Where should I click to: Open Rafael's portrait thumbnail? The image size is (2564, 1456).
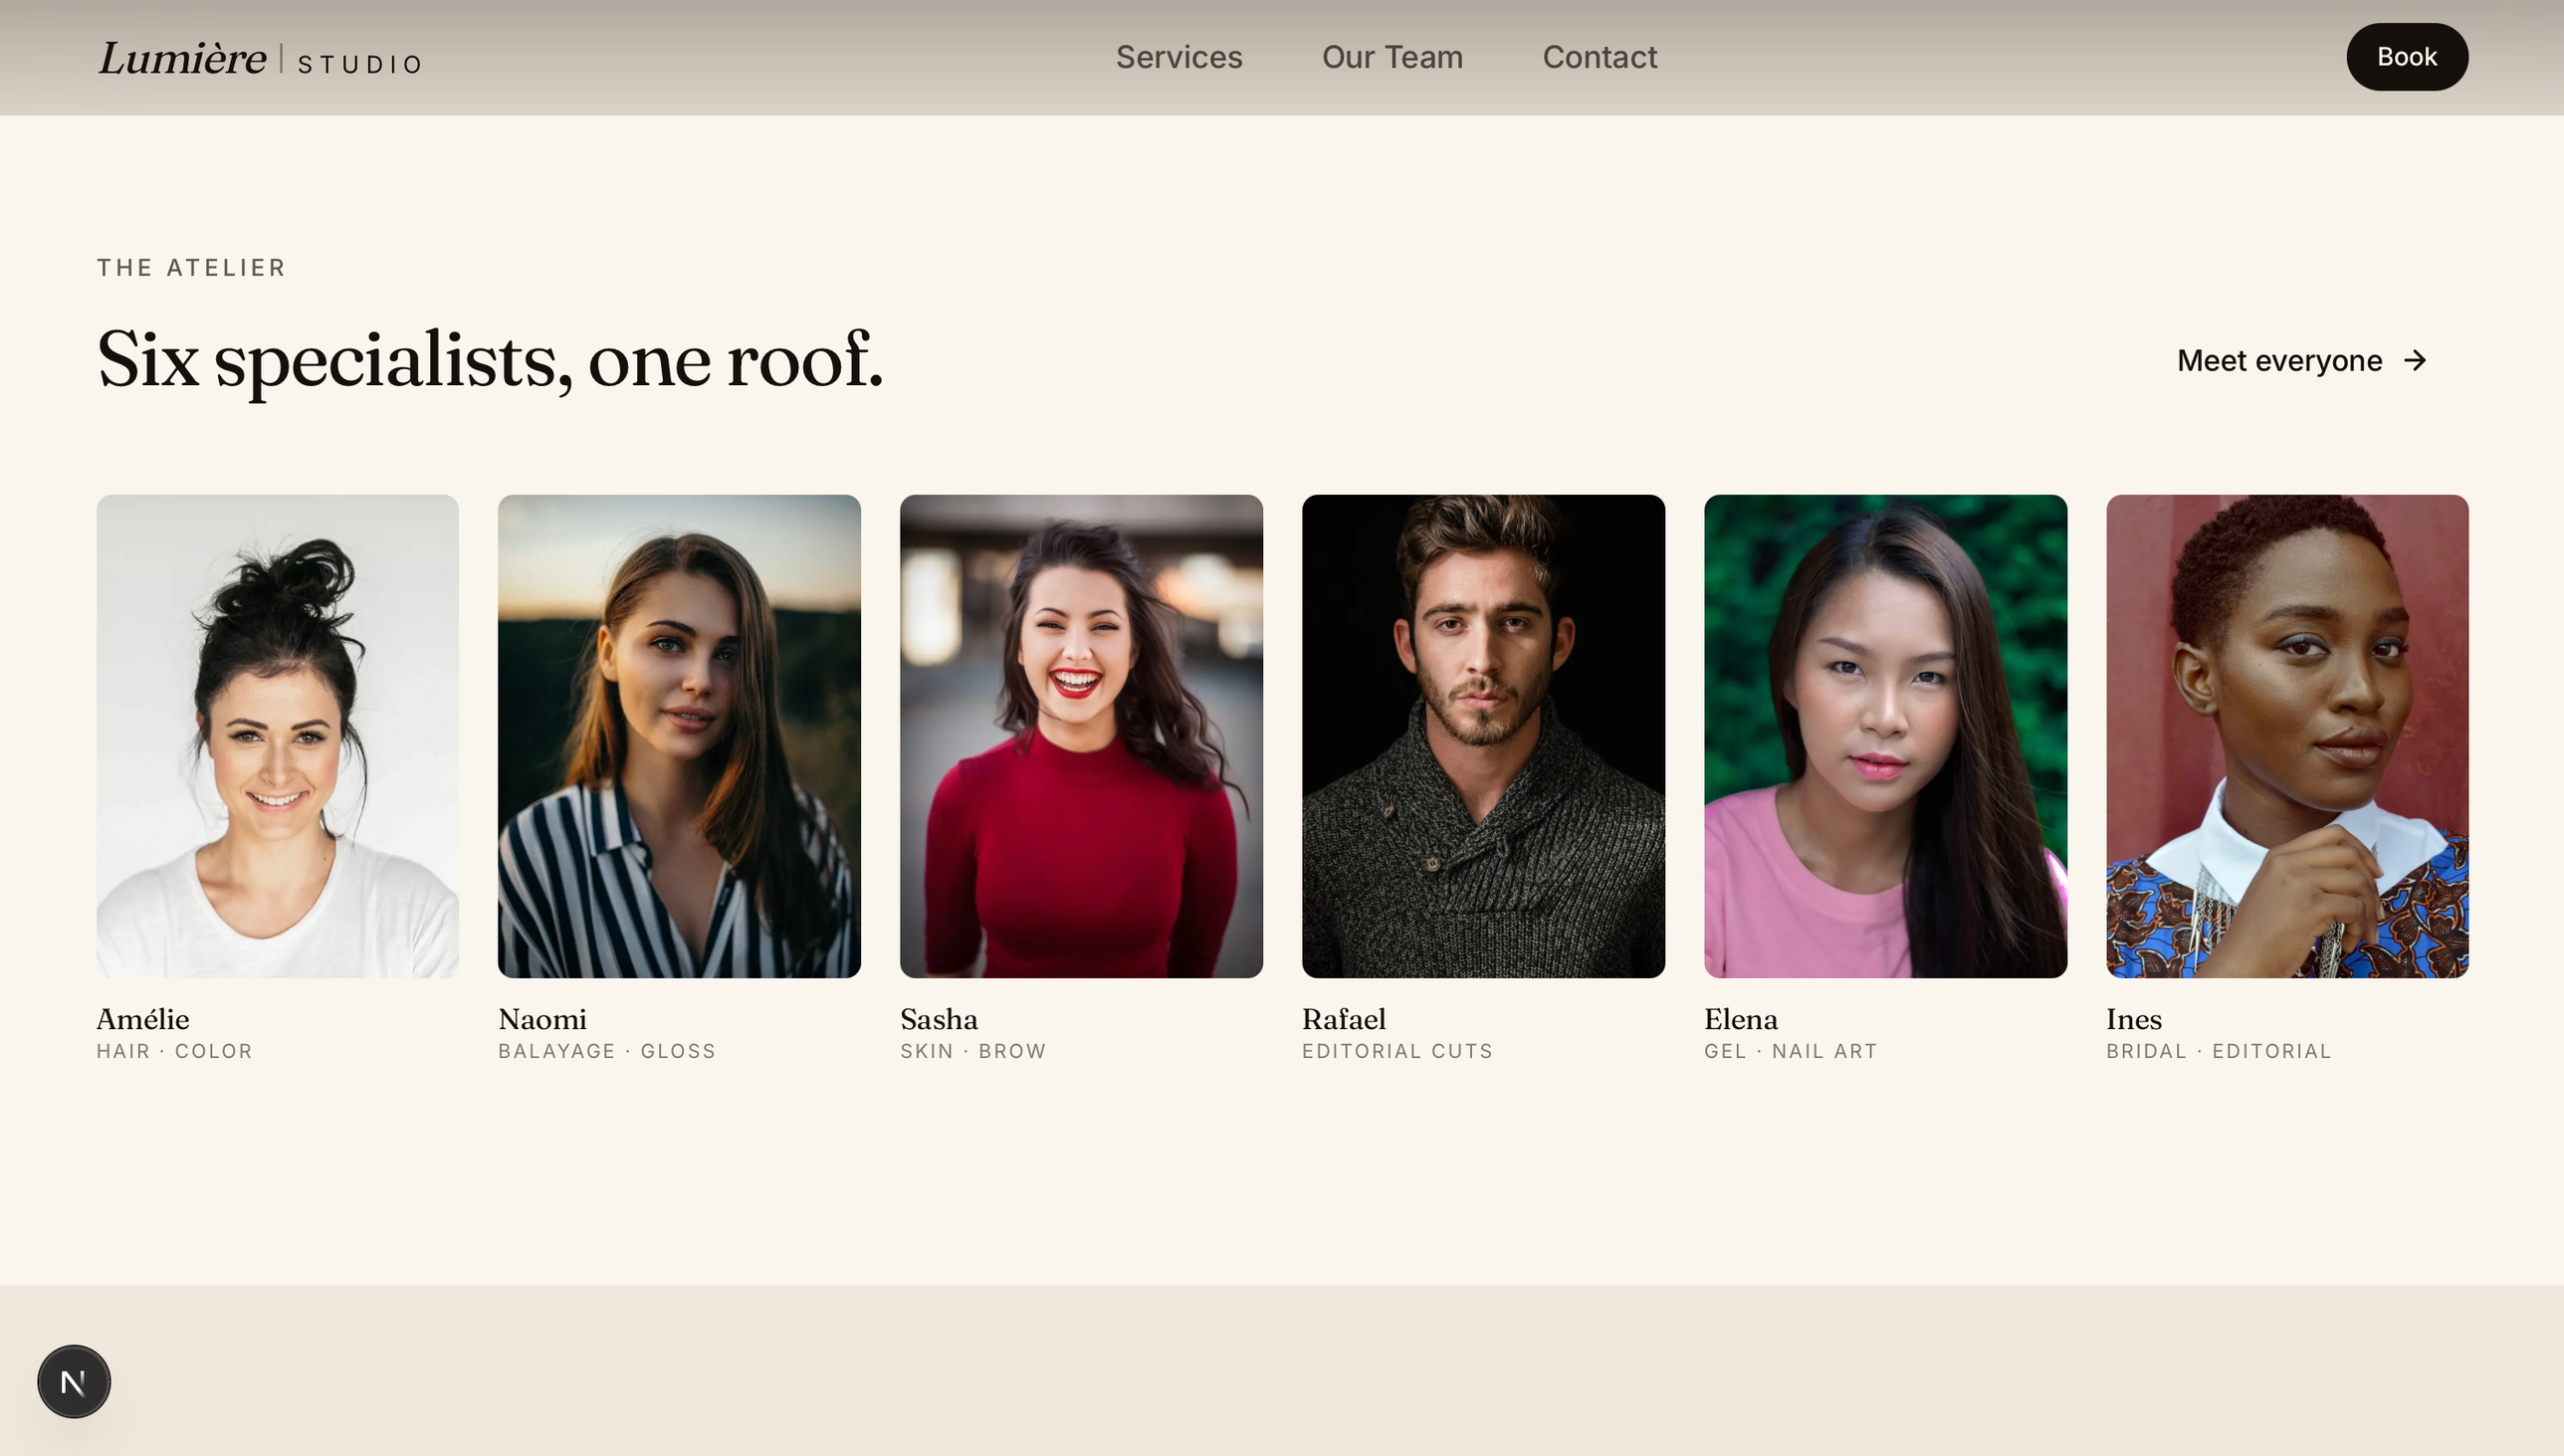click(1483, 735)
